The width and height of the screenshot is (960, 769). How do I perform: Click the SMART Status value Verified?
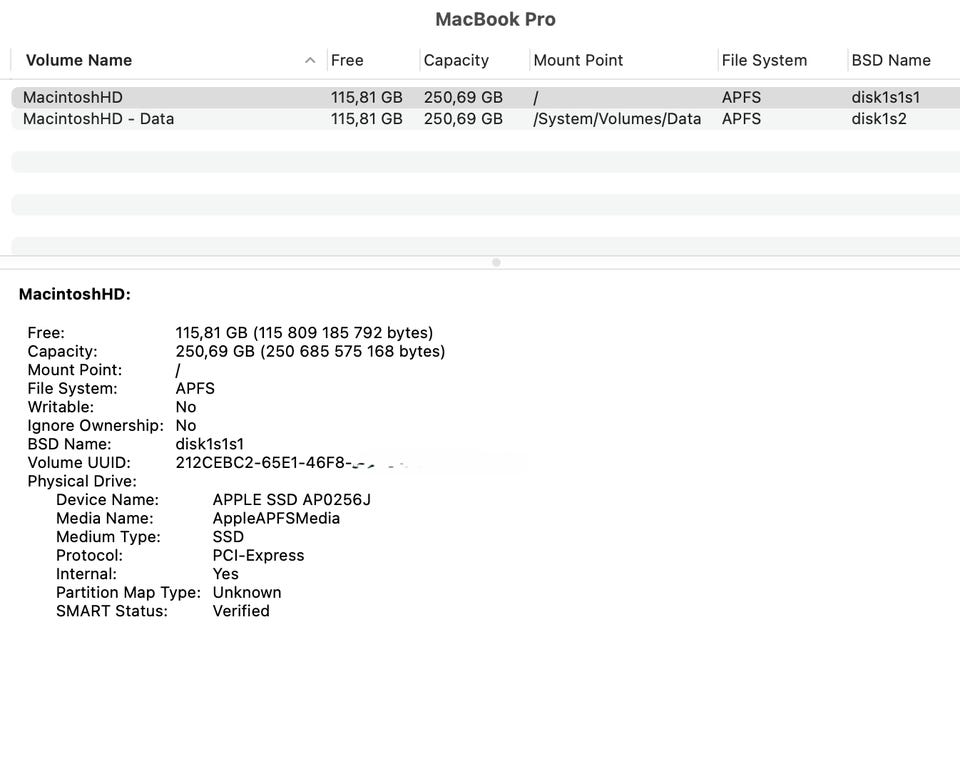(x=241, y=611)
